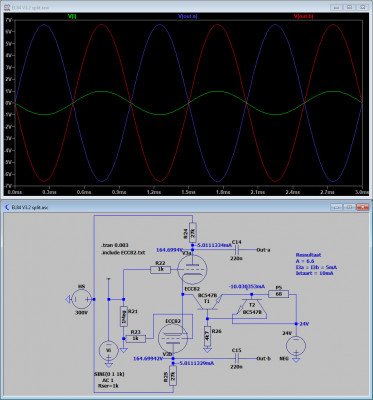This screenshot has height=400, width=373.
Task: Minimize the waveform plot window
Action: (x=336, y=7)
